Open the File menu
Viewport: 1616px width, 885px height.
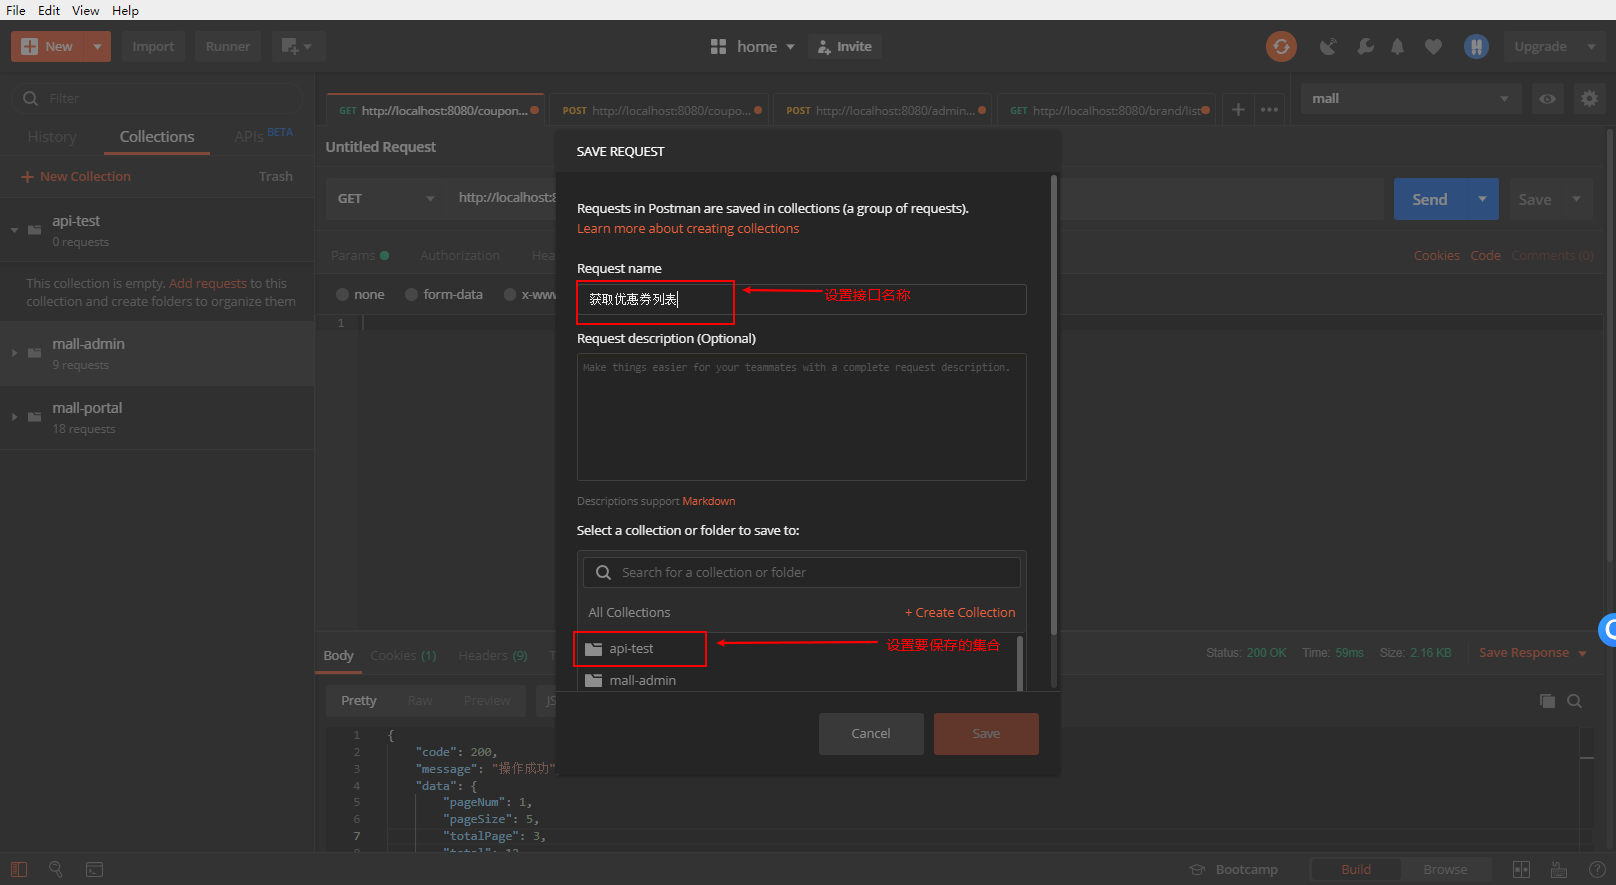[16, 10]
